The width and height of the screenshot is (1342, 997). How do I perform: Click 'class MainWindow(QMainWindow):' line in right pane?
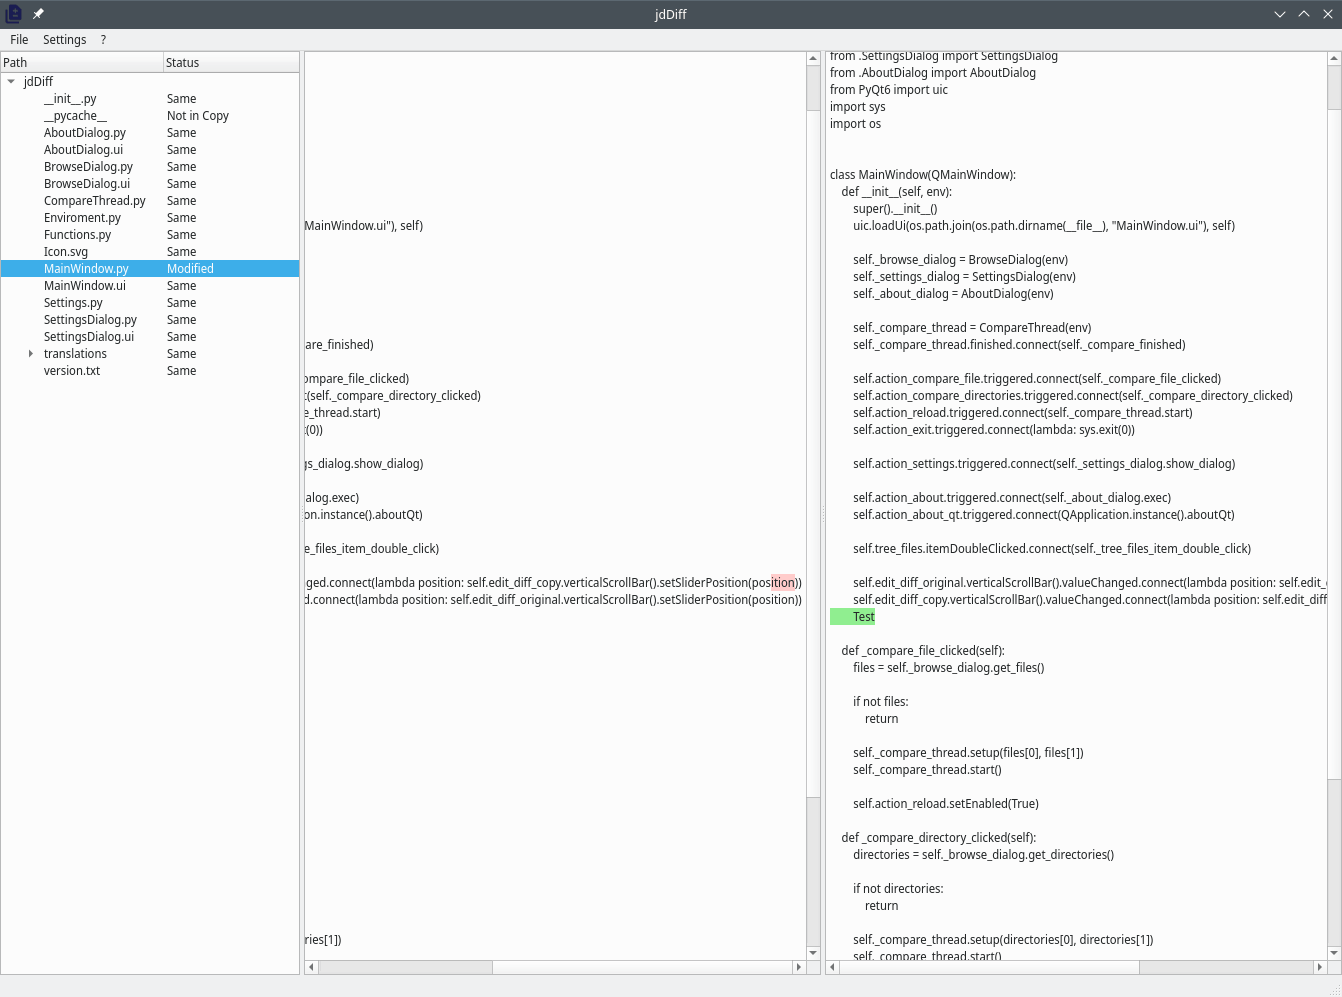[923, 175]
